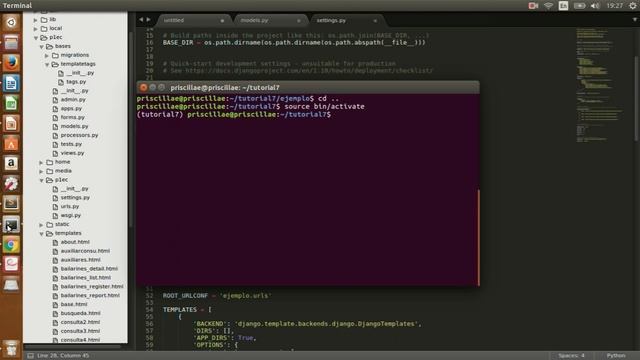This screenshot has width=640, height=360.
Task: Expand the migrations folder arrow
Action: tap(47, 55)
